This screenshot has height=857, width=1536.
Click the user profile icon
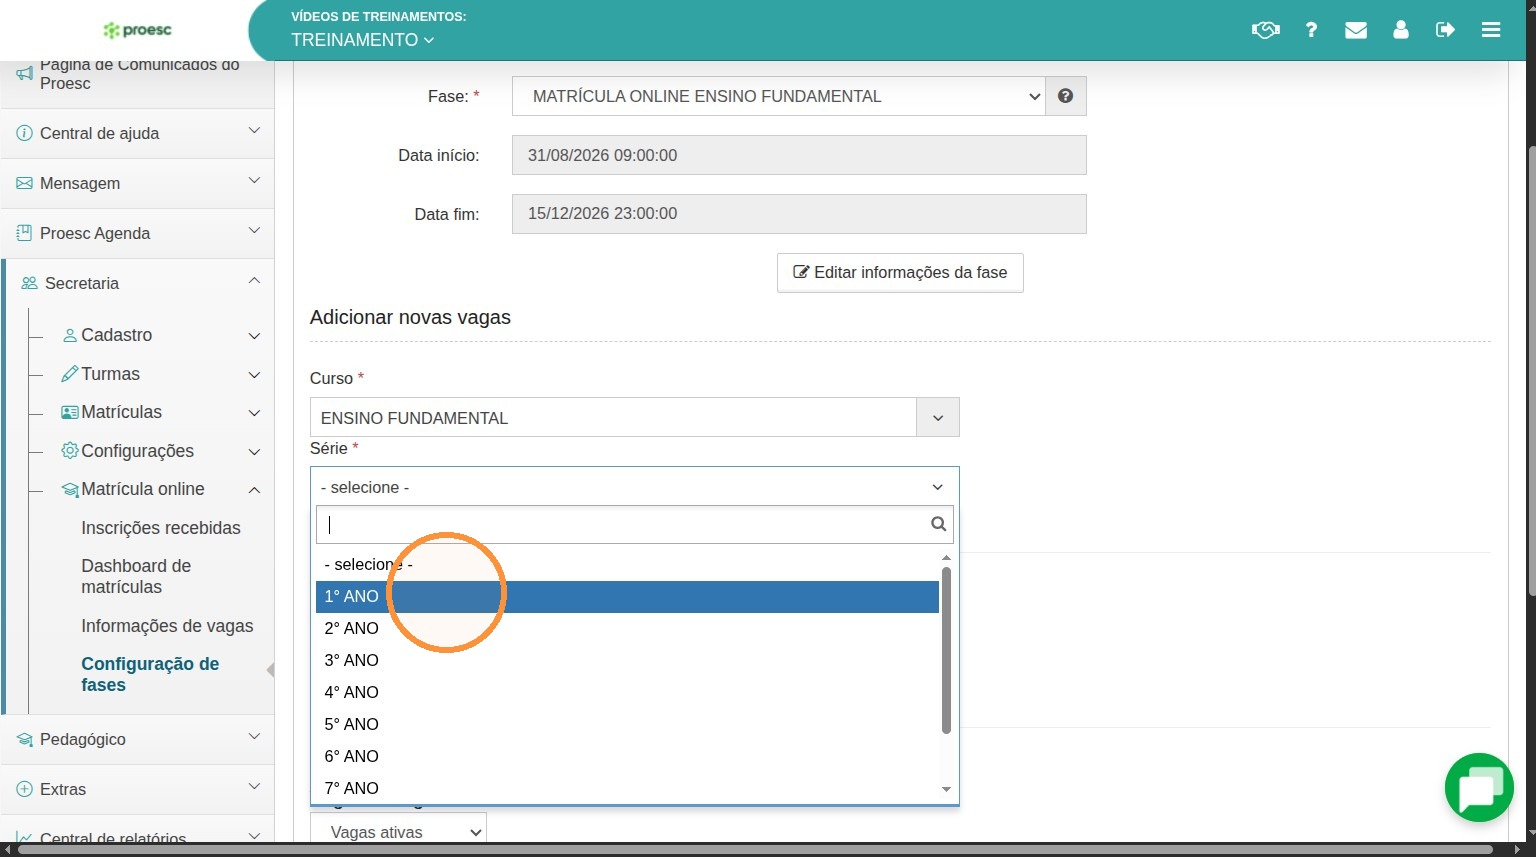pos(1401,30)
